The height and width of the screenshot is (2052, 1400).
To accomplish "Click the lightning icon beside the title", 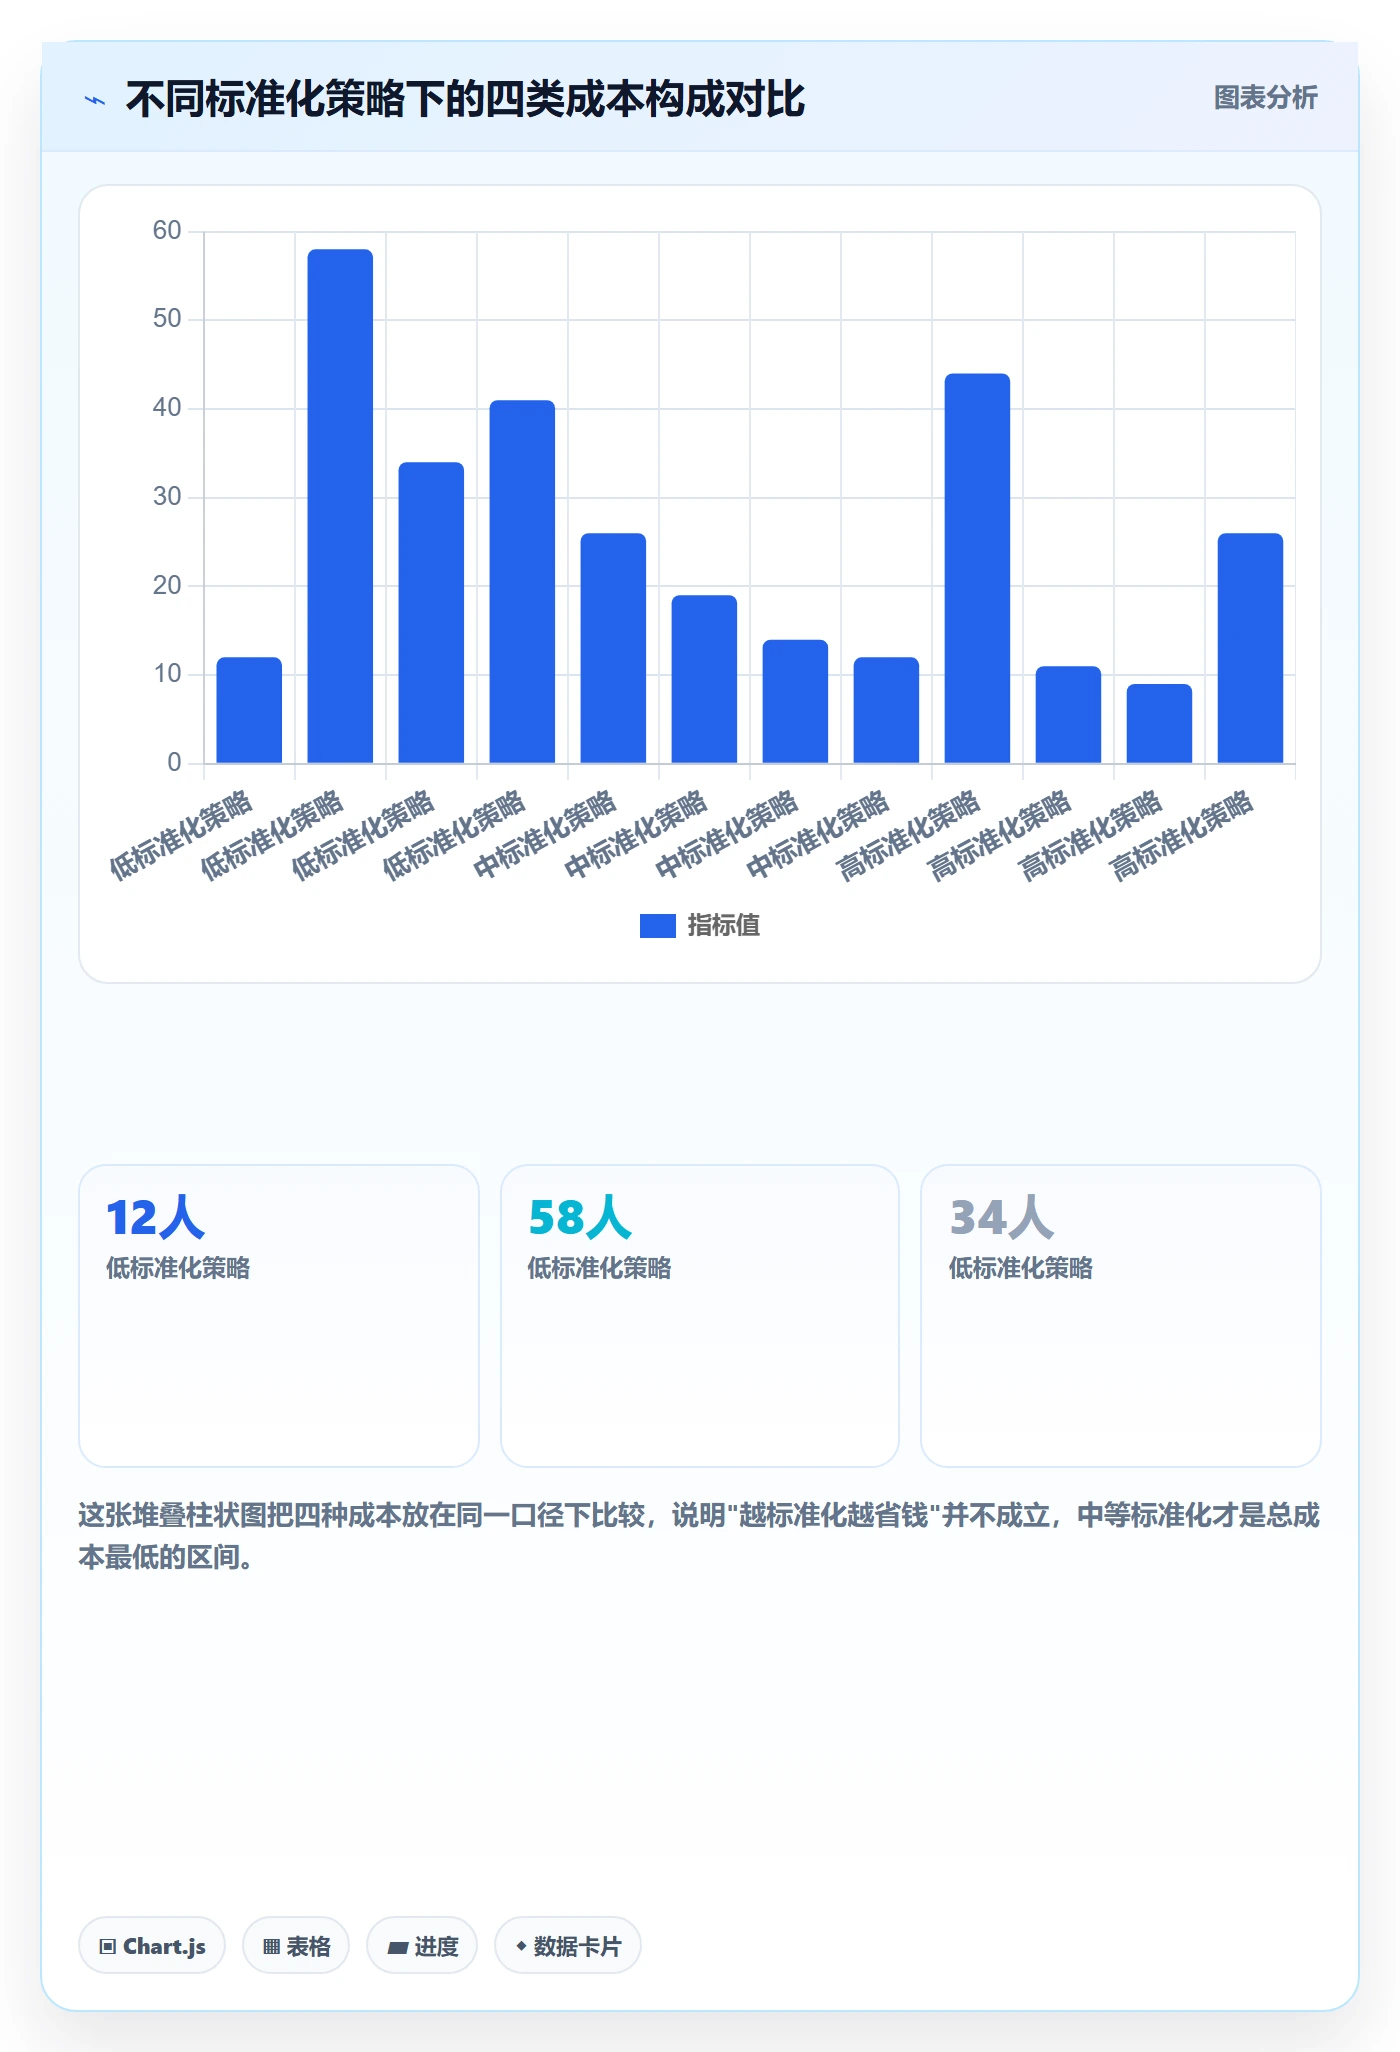I will [95, 100].
